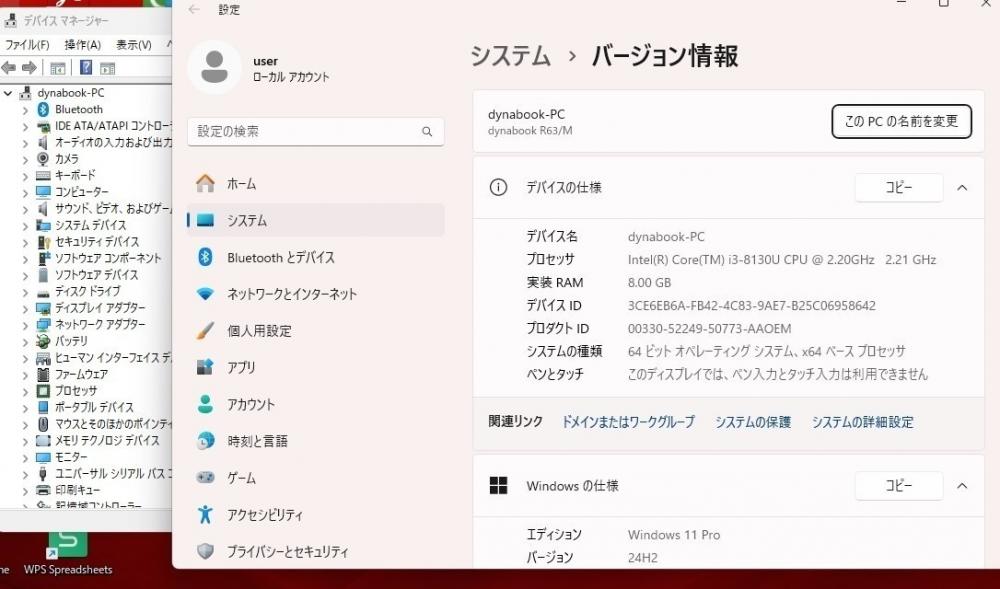Click Device Manager forward arrow toolbar icon
Screen dimensions: 1000x589
click(29, 68)
